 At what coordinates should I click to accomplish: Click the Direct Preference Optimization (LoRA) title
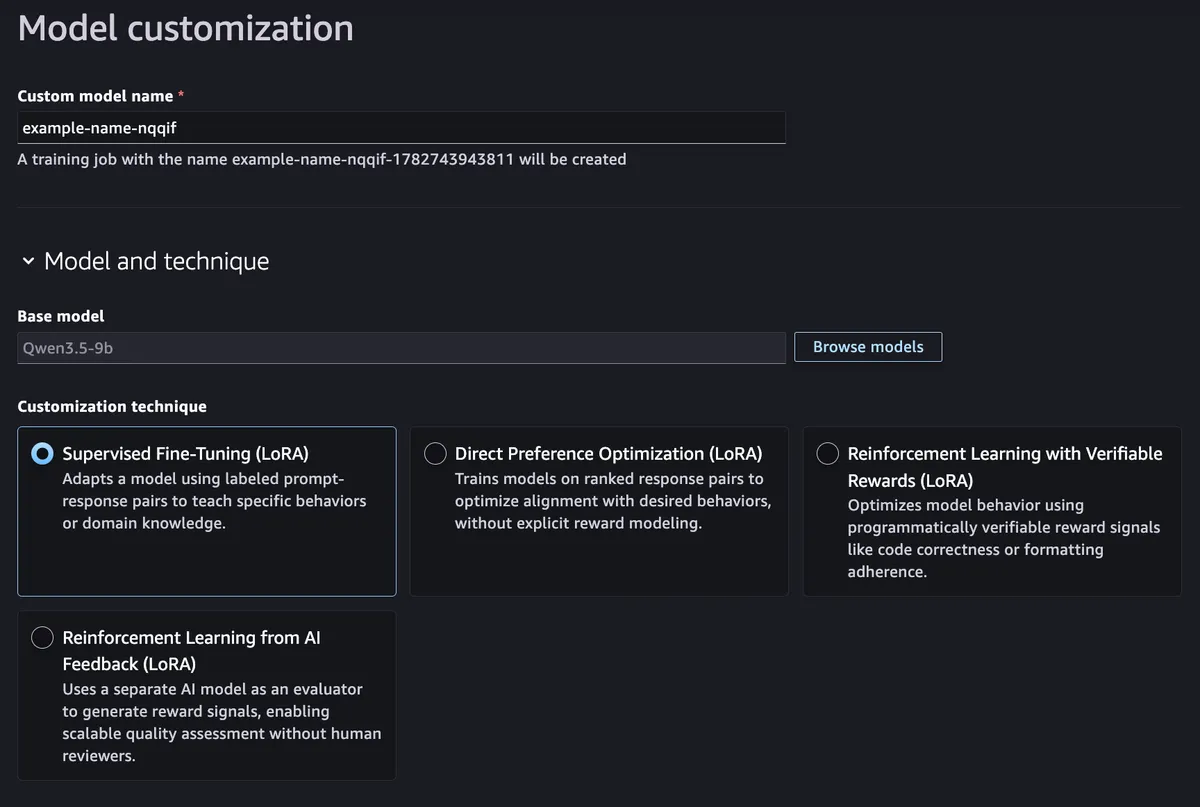click(608, 454)
